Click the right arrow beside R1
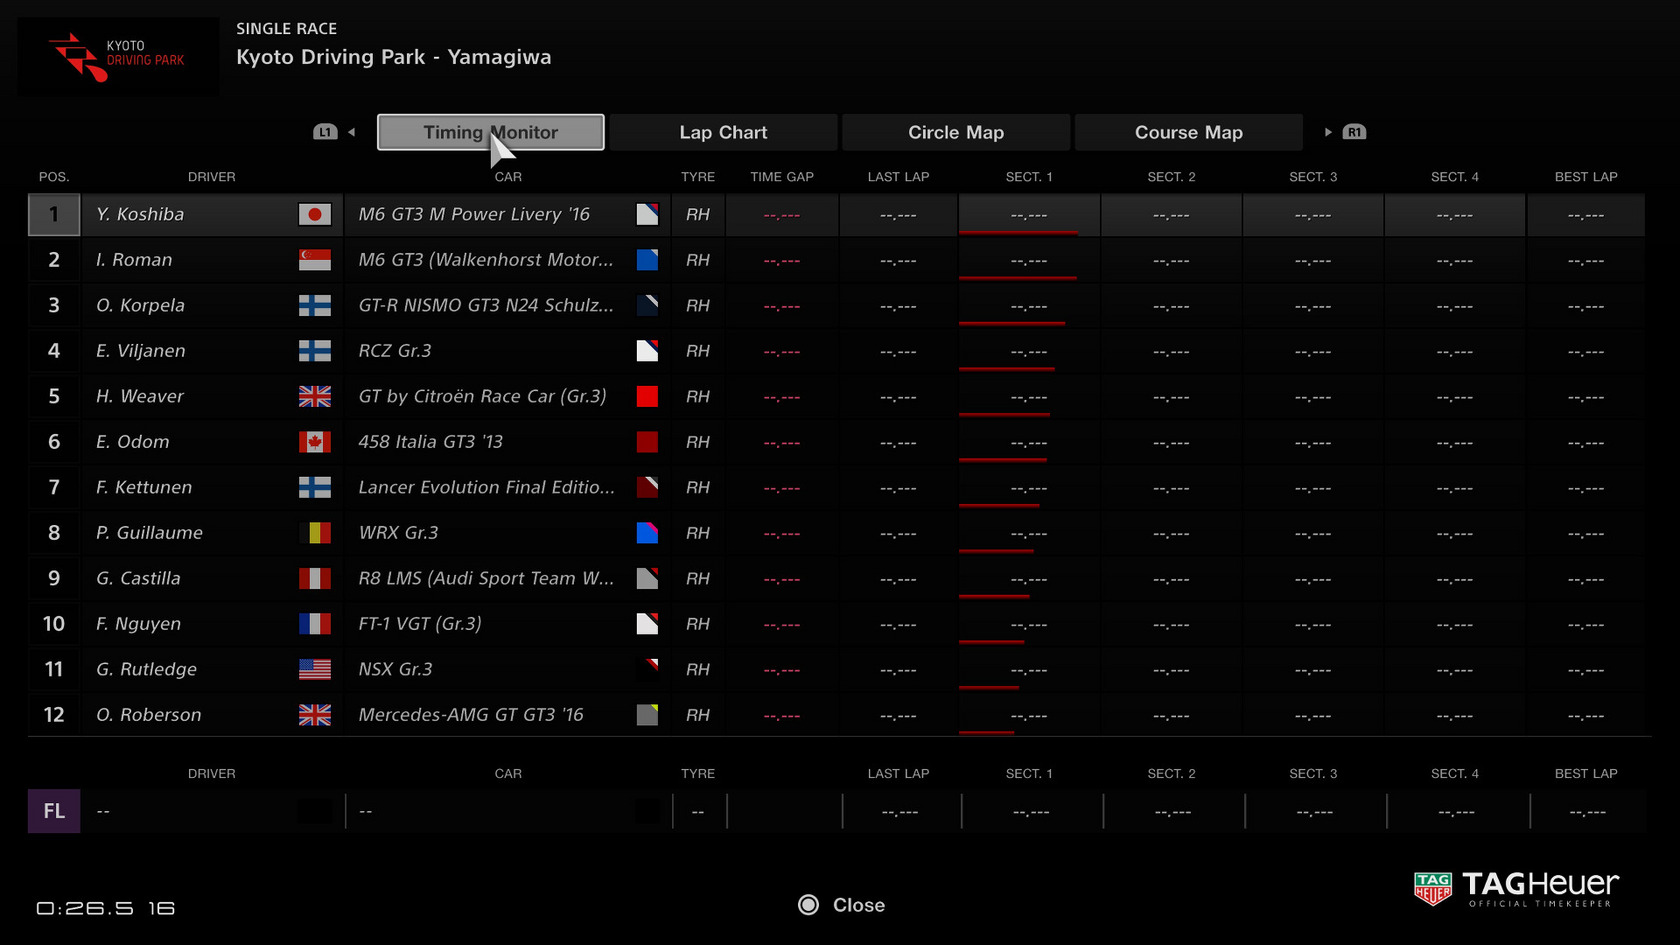 1327,131
